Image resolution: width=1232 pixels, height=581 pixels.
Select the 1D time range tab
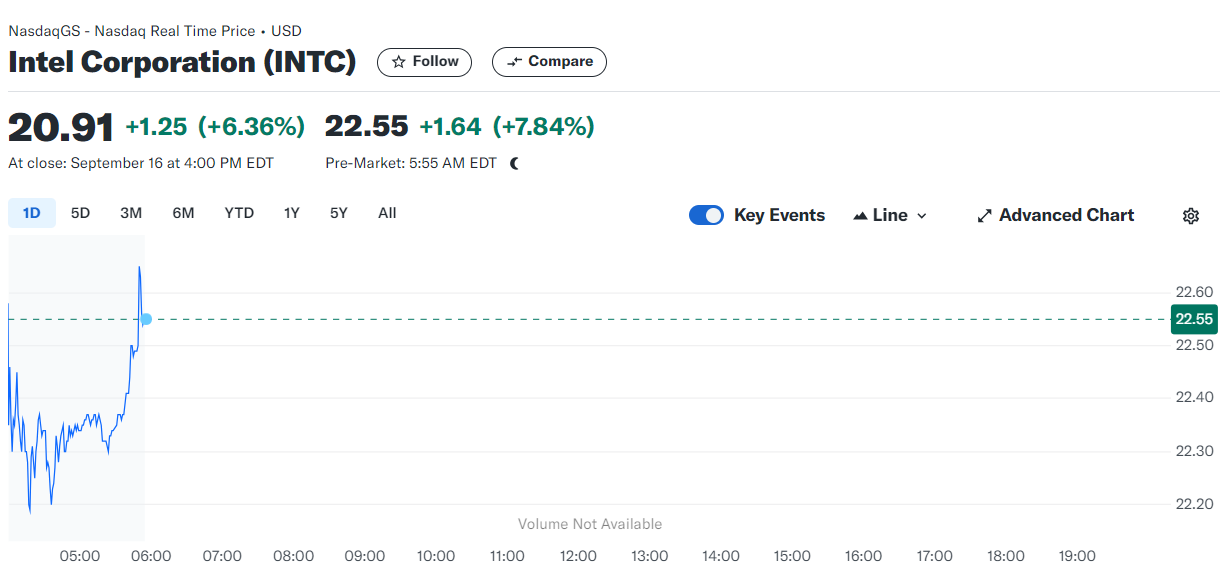click(31, 213)
